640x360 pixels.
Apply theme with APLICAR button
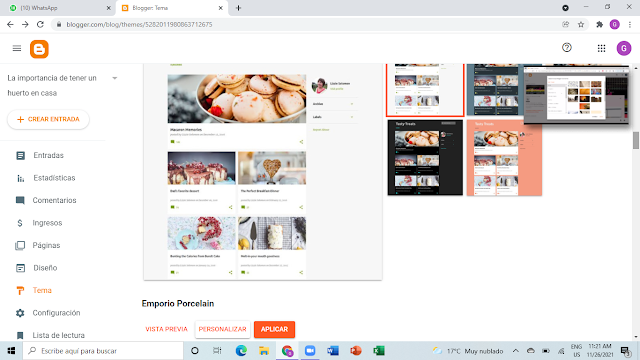[274, 329]
